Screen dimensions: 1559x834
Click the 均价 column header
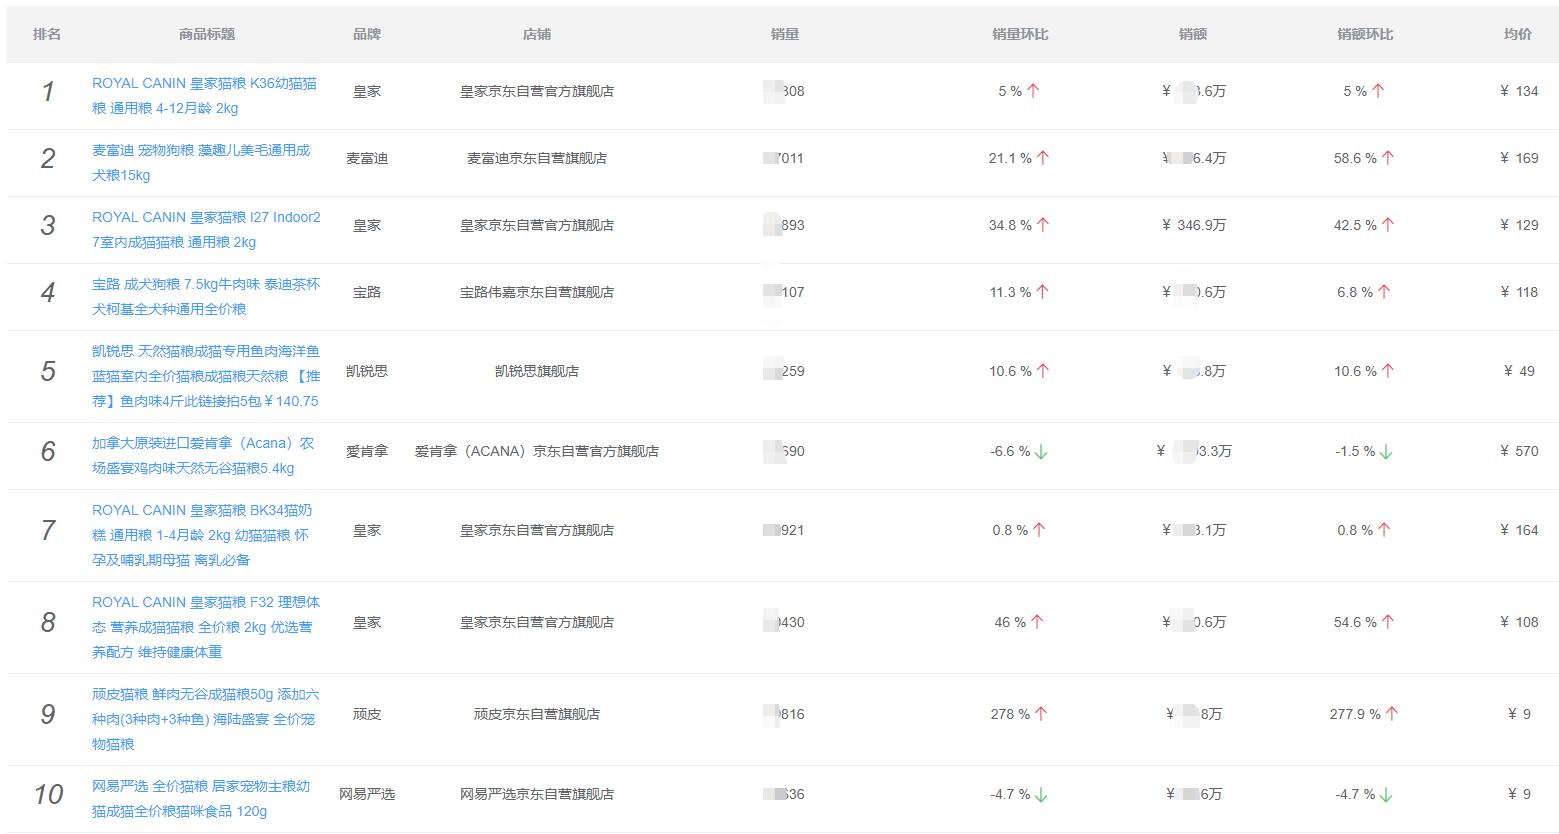[x=1518, y=34]
